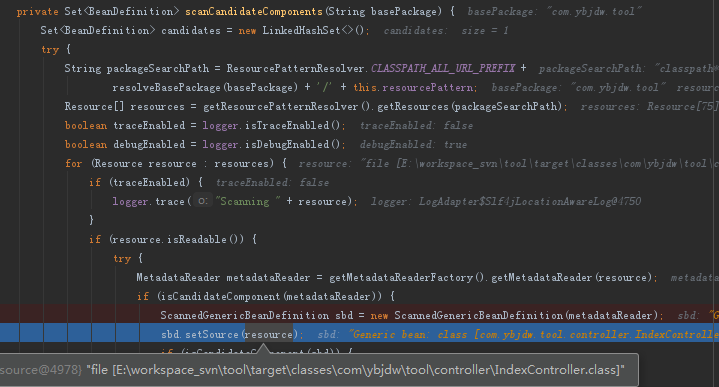Viewport: 719px width, 387px height.
Task: Click the getResources method call
Action: click(413, 107)
